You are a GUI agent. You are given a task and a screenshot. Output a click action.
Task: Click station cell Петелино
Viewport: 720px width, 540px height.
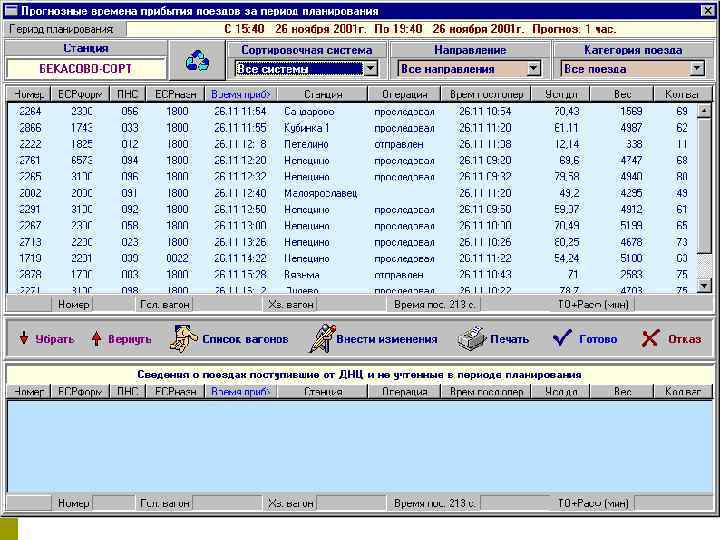[x=306, y=145]
